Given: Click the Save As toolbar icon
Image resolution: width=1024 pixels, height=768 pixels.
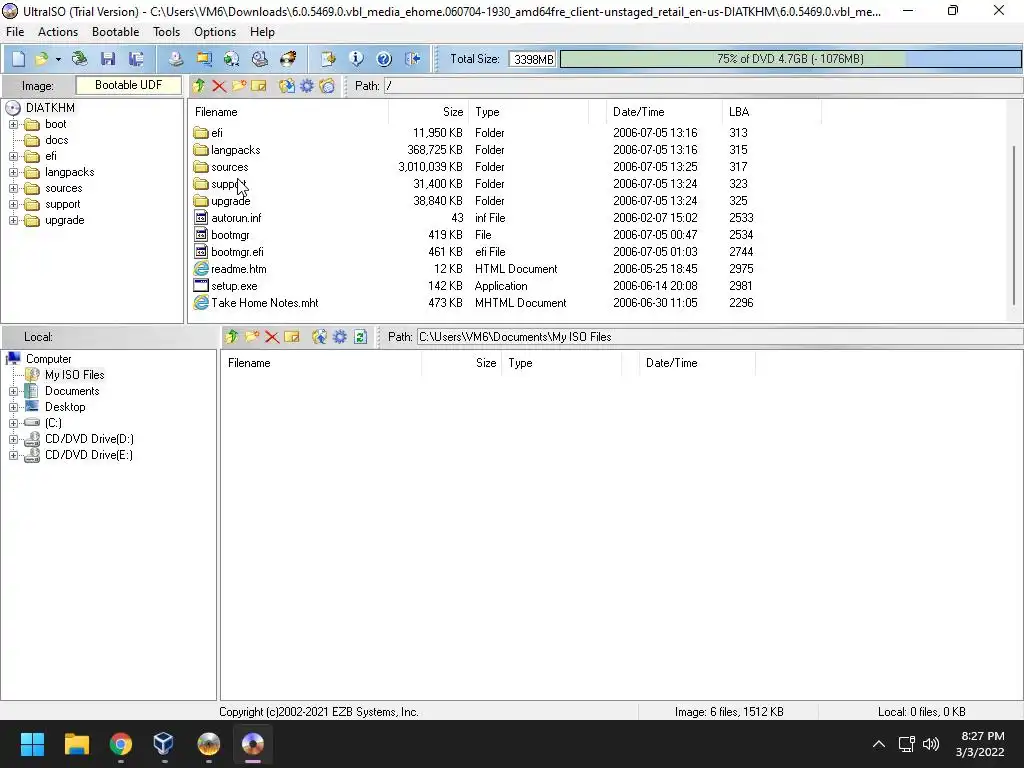Looking at the screenshot, I should point(136,59).
